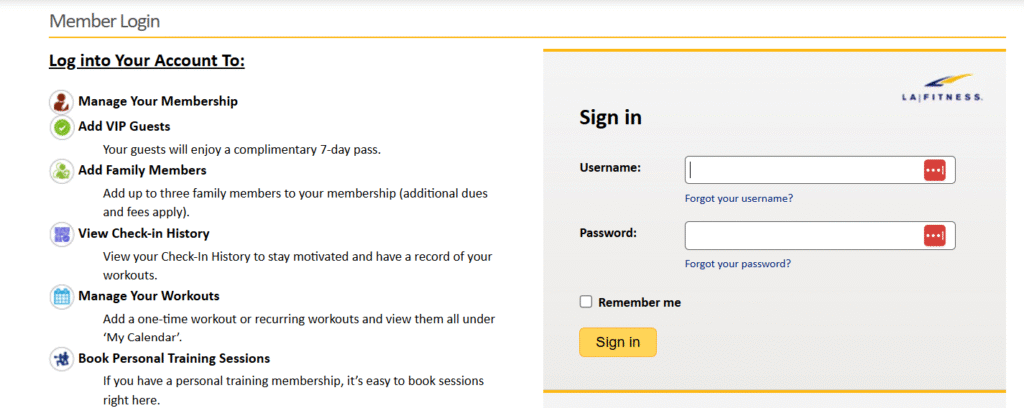Click the Member Login page title
The image size is (1024, 408).
(x=104, y=21)
